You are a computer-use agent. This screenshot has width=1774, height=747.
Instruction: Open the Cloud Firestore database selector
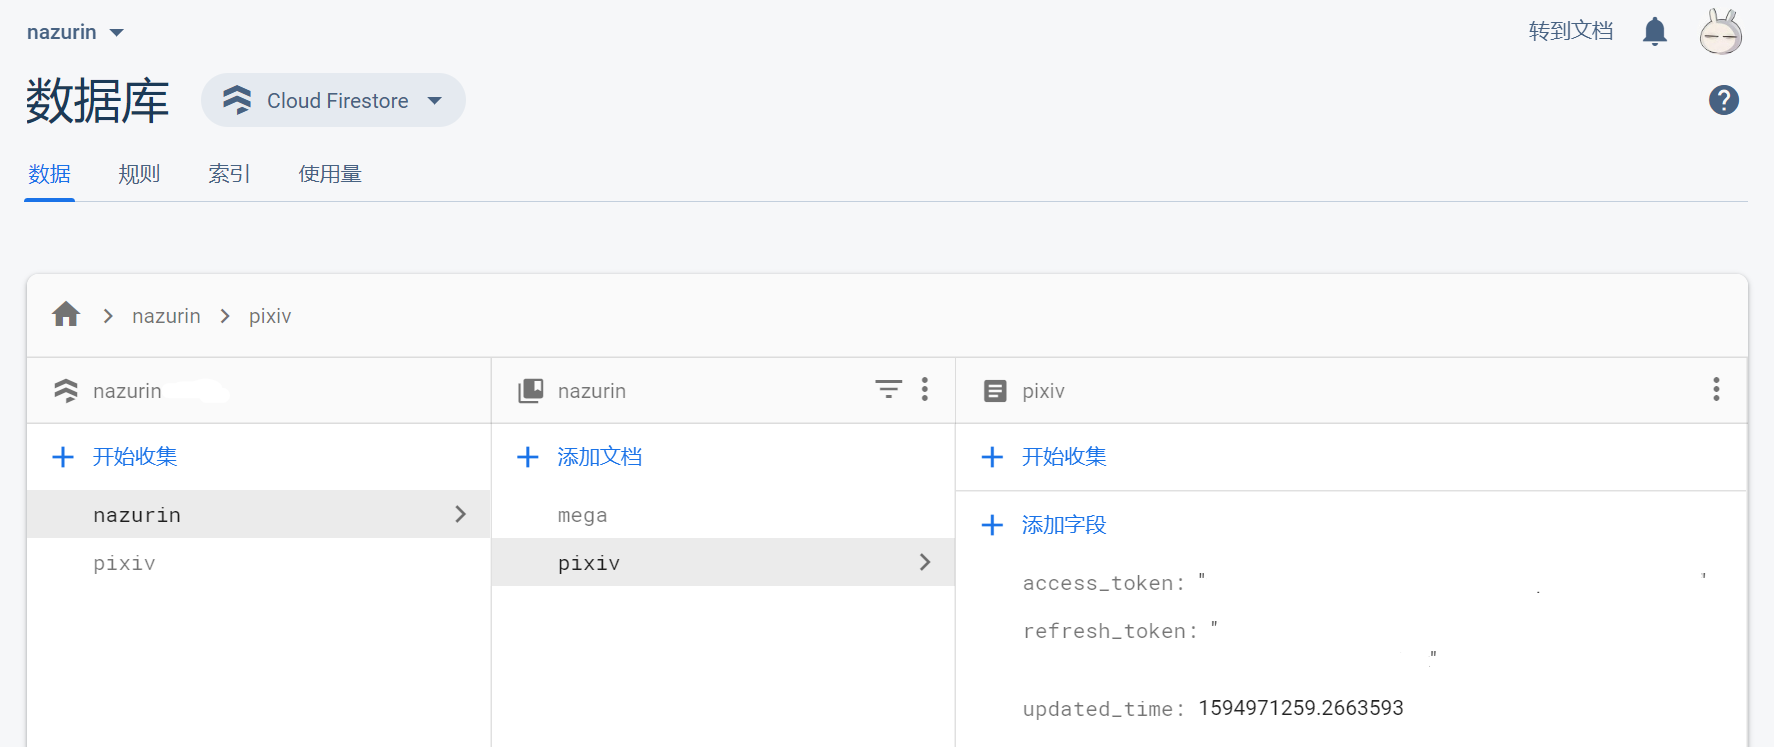pyautogui.click(x=333, y=100)
